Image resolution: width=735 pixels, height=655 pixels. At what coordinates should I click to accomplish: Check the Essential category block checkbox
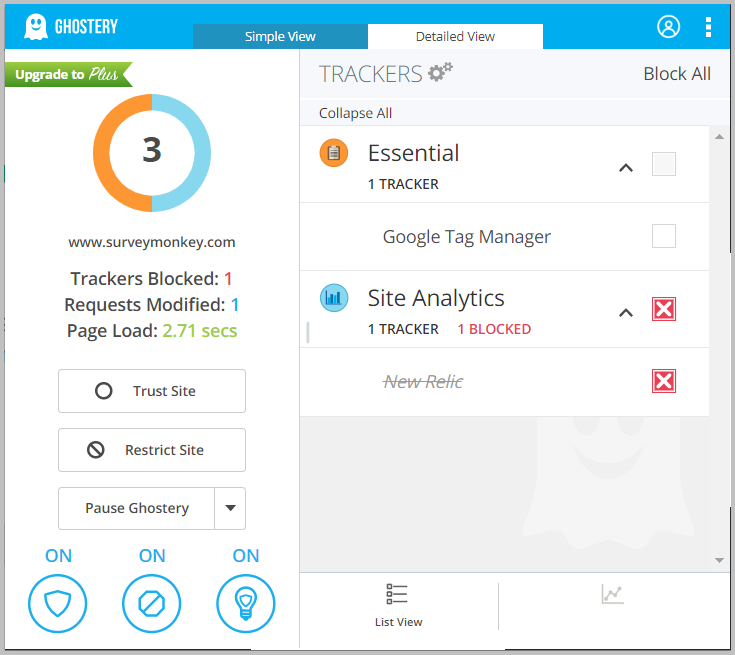pos(664,164)
